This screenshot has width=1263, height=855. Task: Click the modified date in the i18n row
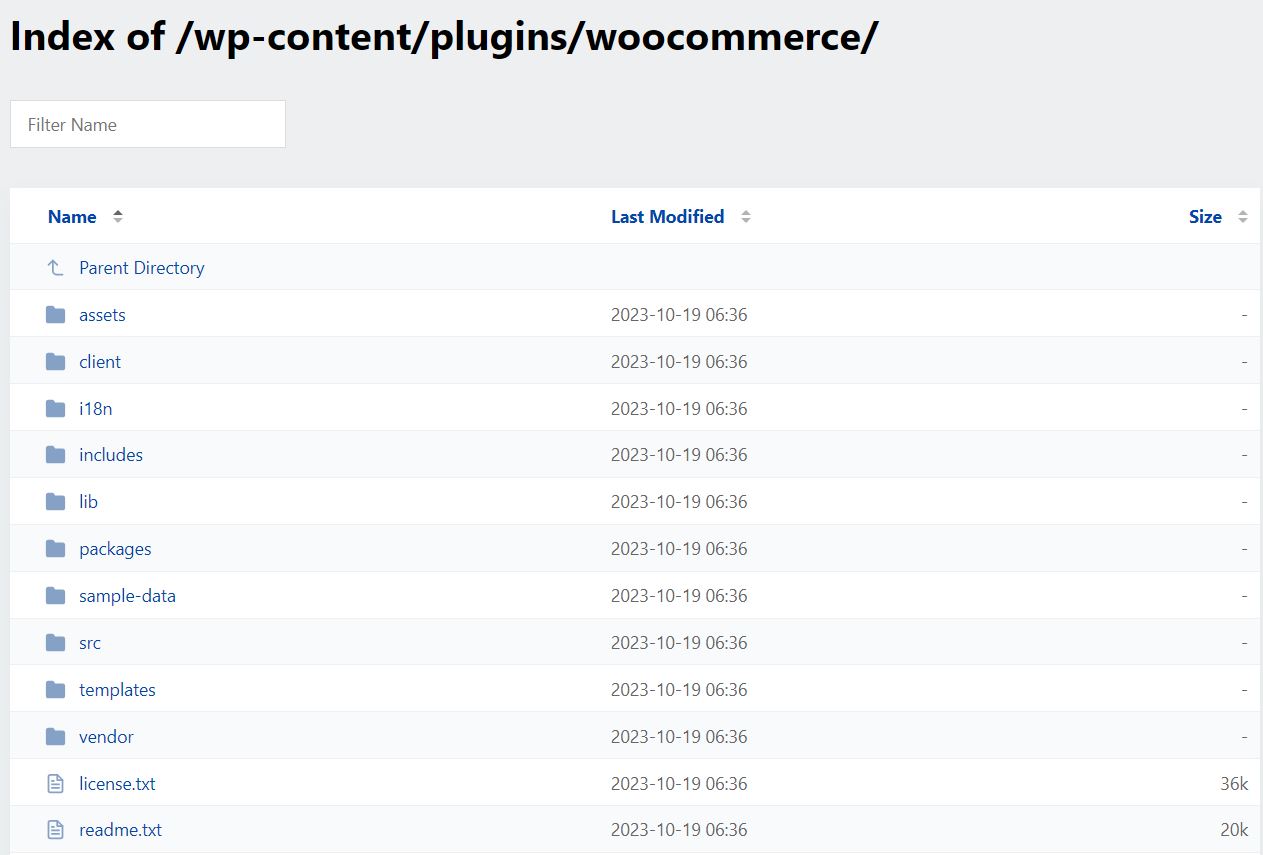679,409
